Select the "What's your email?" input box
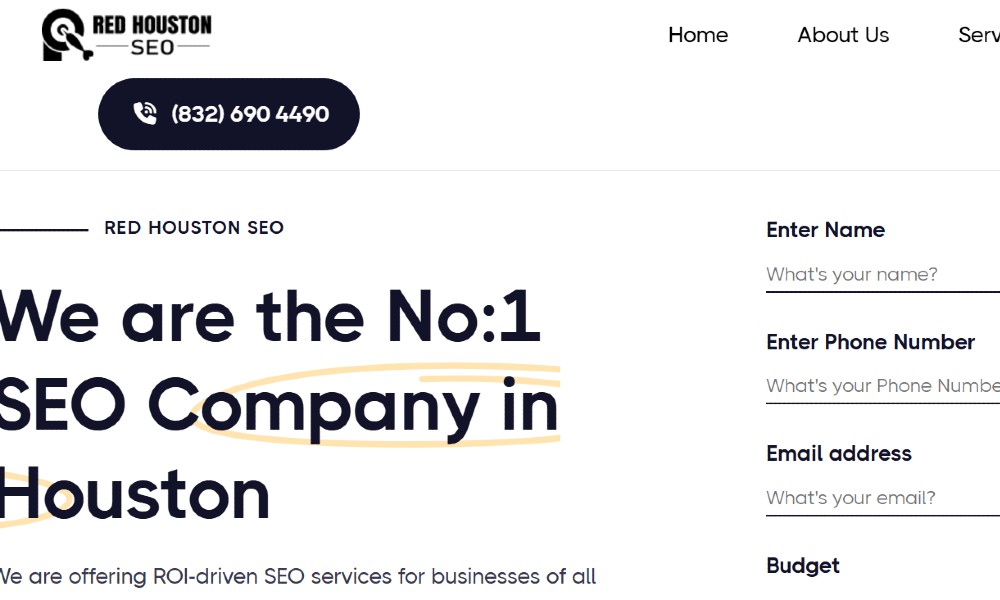 (880, 498)
